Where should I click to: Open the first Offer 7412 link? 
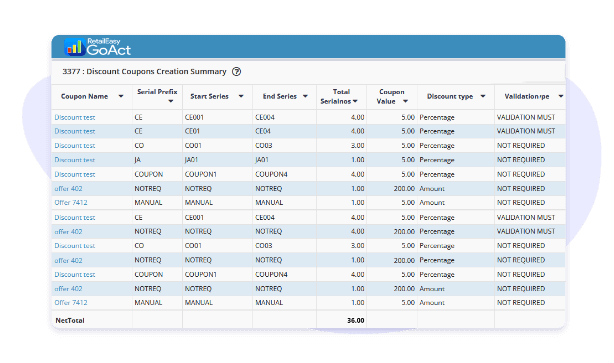tap(71, 202)
